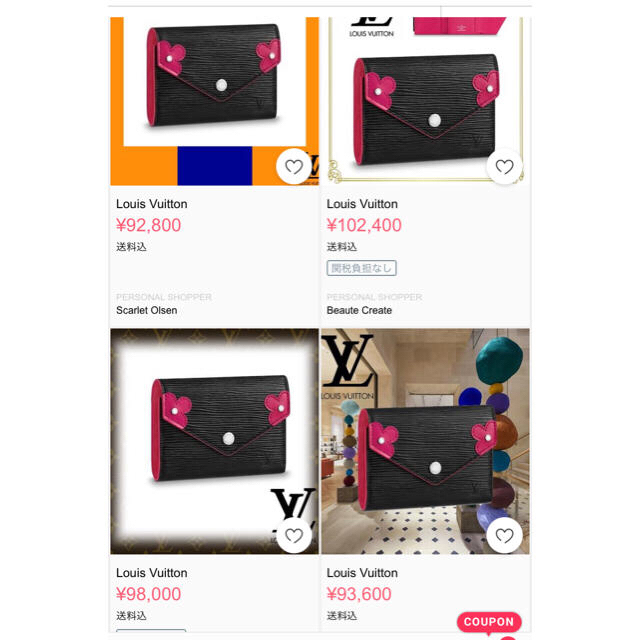Open the store-interior wallet product image

[425, 441]
